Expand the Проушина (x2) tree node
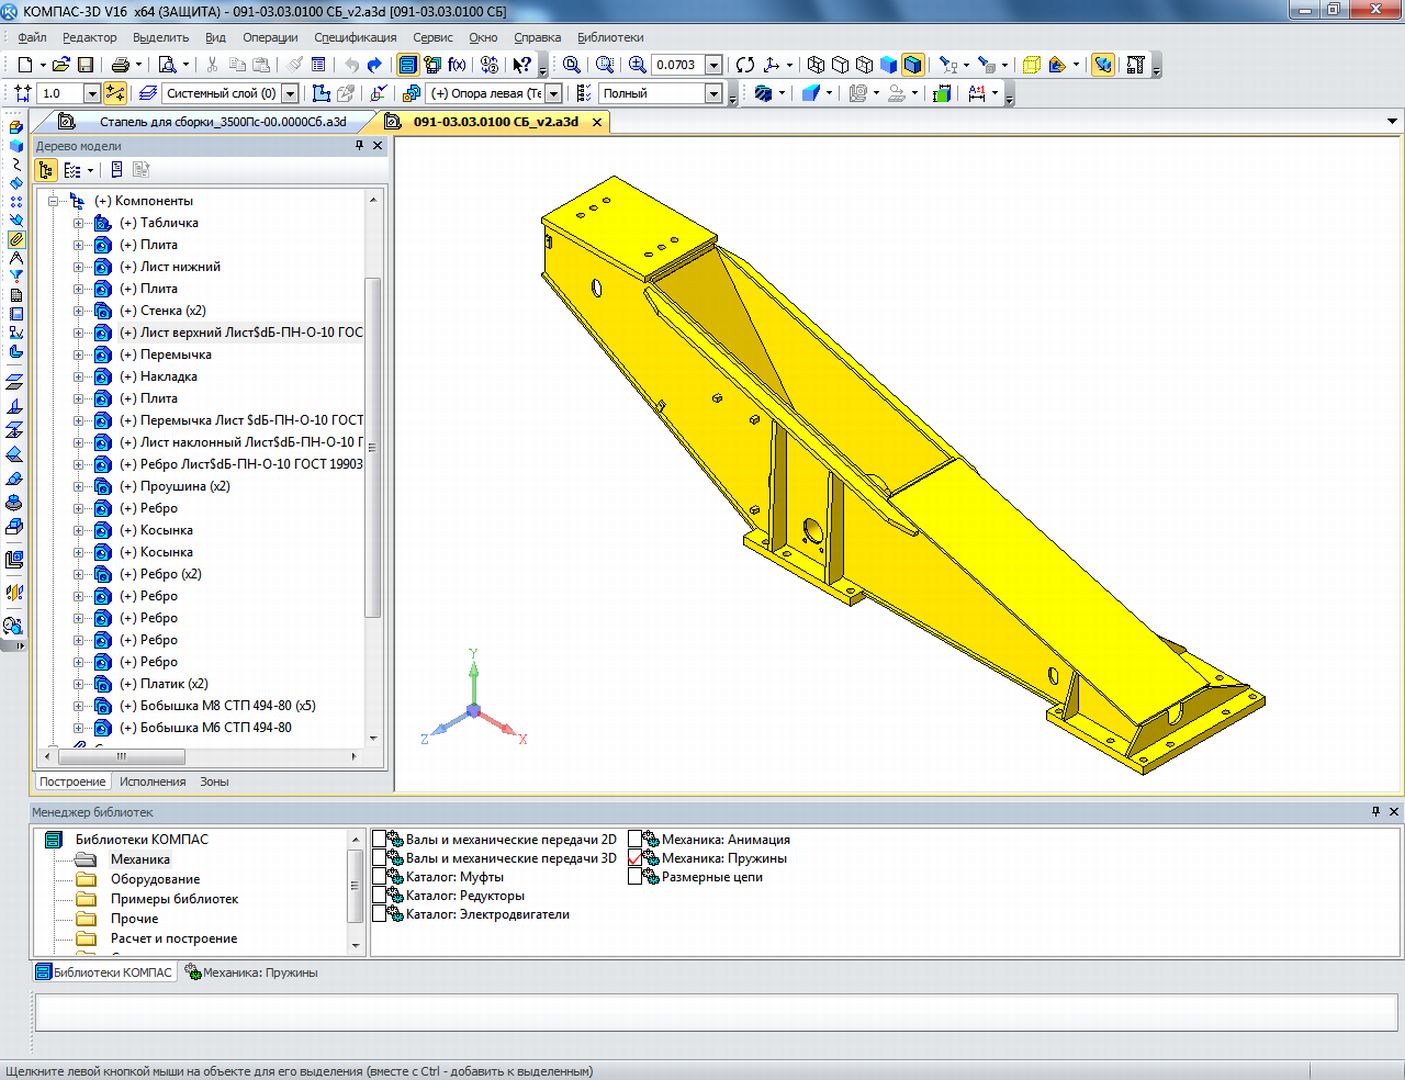The width and height of the screenshot is (1405, 1080). pyautogui.click(x=78, y=487)
